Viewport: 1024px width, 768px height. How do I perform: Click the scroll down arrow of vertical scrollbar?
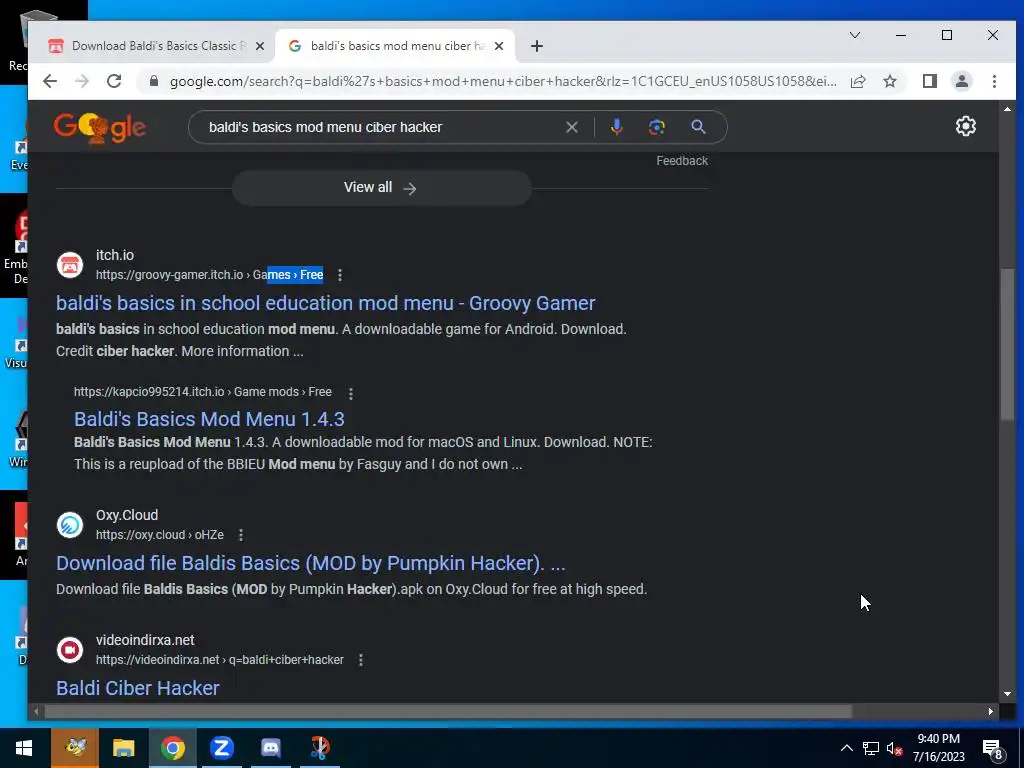(1007, 694)
